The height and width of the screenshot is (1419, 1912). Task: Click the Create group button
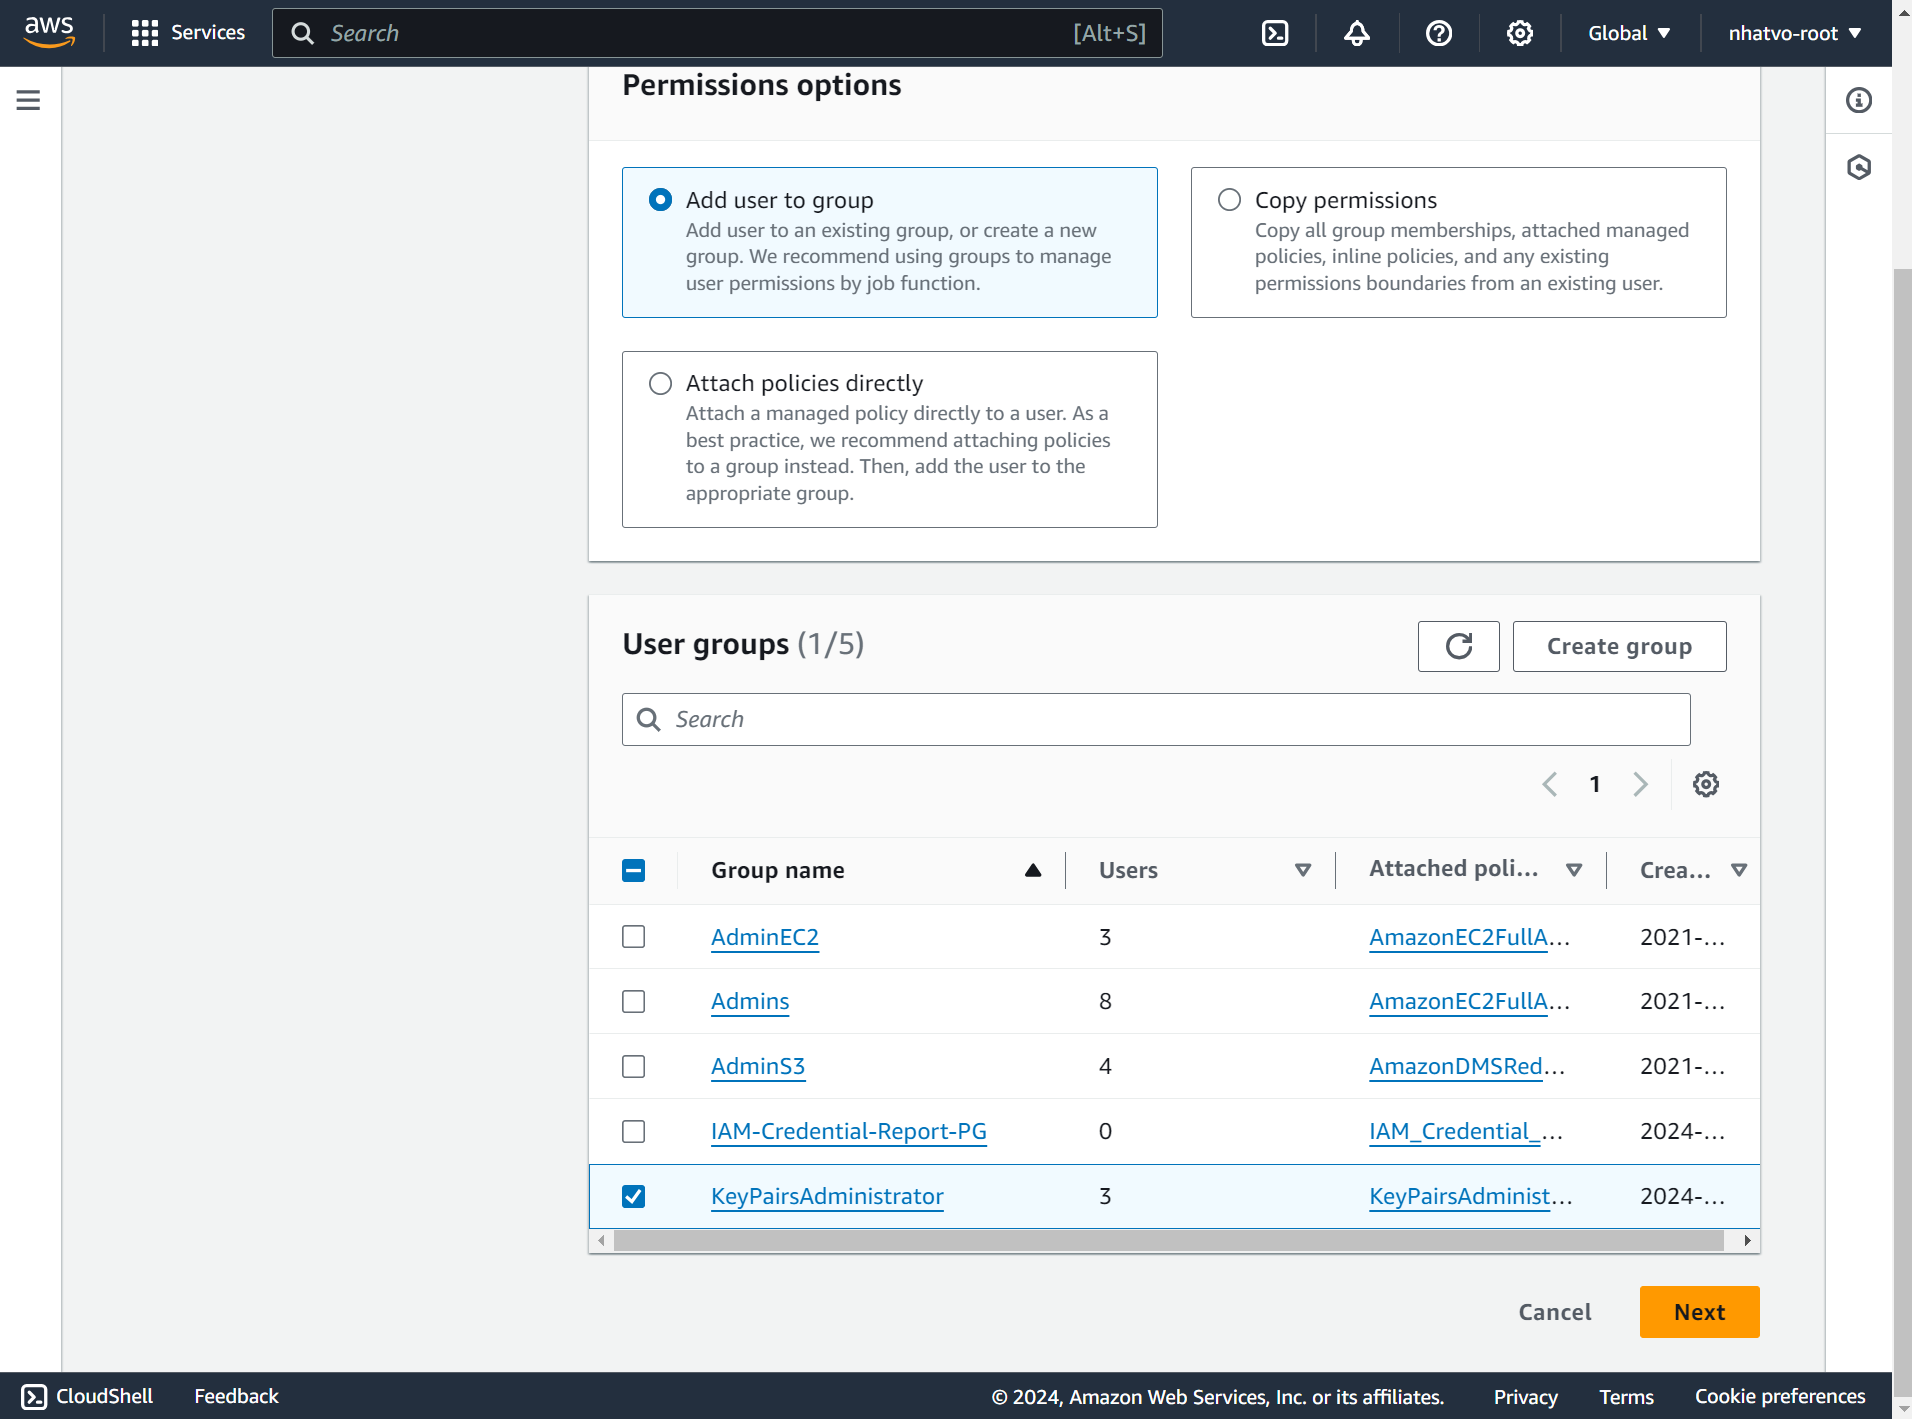point(1619,646)
